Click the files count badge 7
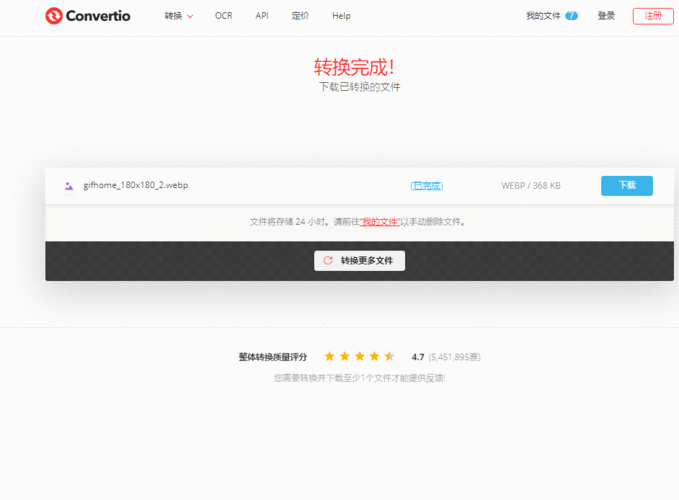 571,16
